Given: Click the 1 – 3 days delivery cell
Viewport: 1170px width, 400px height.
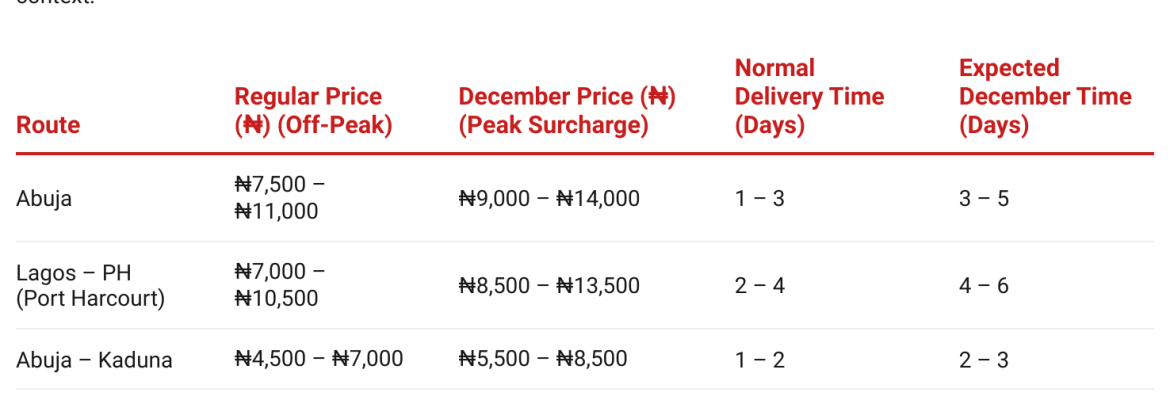Looking at the screenshot, I should (760, 198).
